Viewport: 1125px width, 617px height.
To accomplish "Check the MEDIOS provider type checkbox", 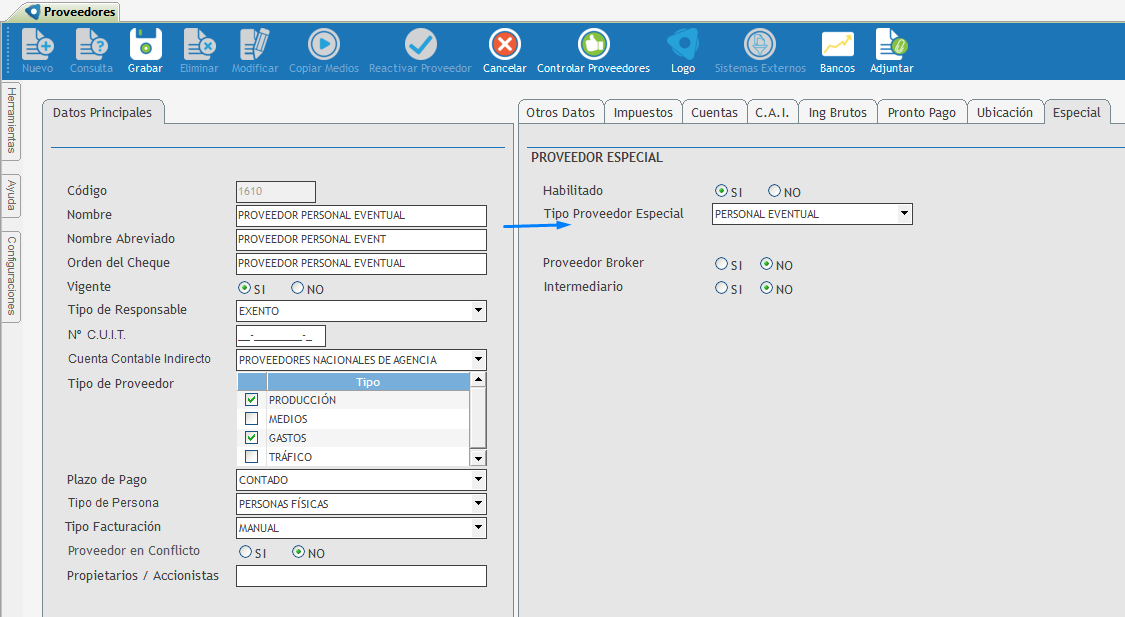I will click(x=252, y=419).
